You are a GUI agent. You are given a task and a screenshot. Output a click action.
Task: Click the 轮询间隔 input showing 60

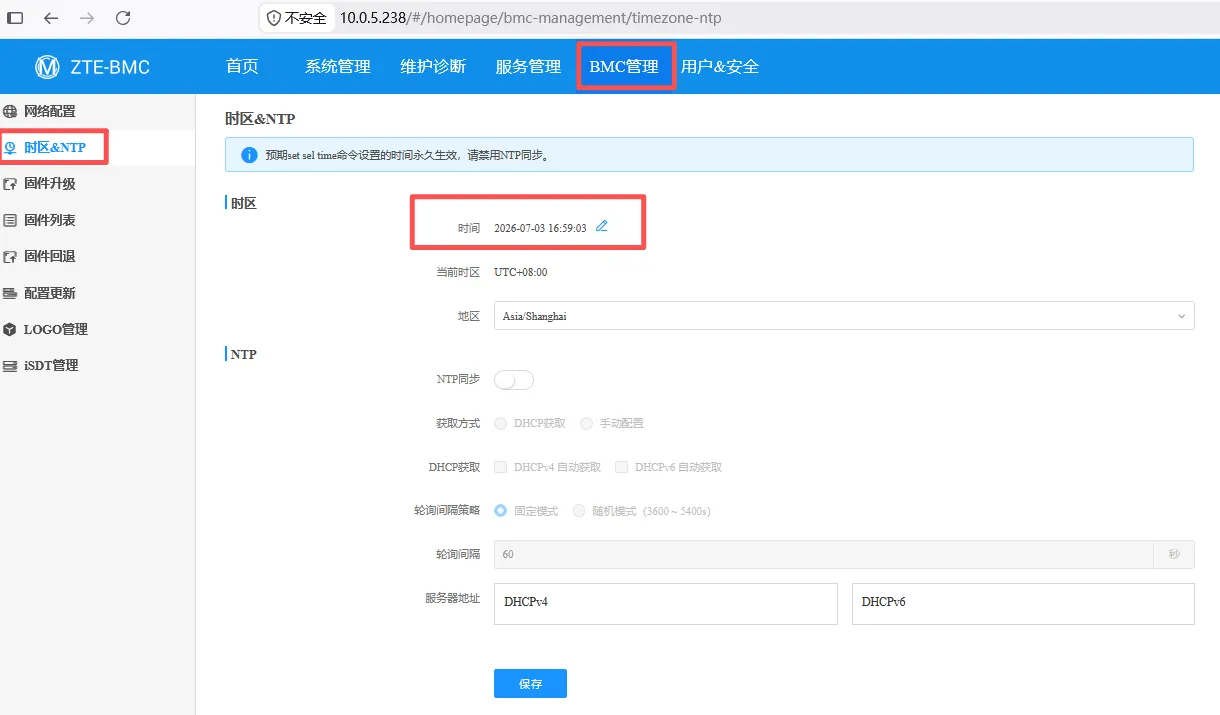(x=824, y=554)
